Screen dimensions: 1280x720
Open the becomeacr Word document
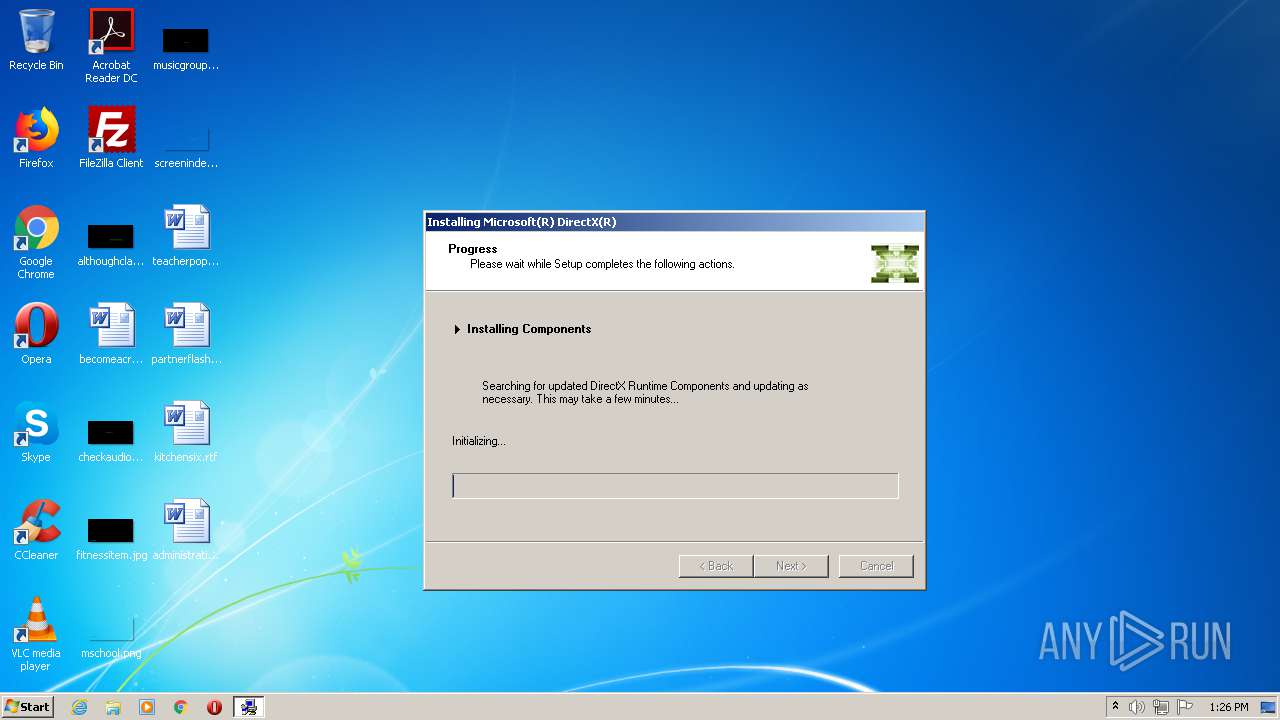pyautogui.click(x=111, y=334)
